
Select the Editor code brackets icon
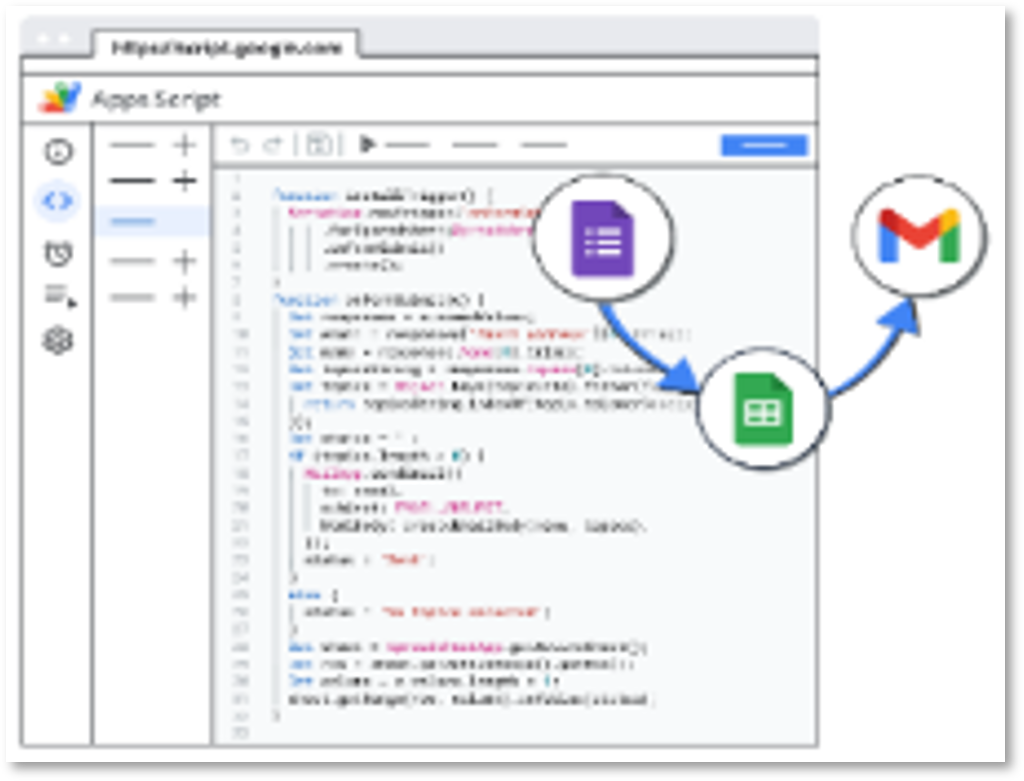click(x=58, y=201)
